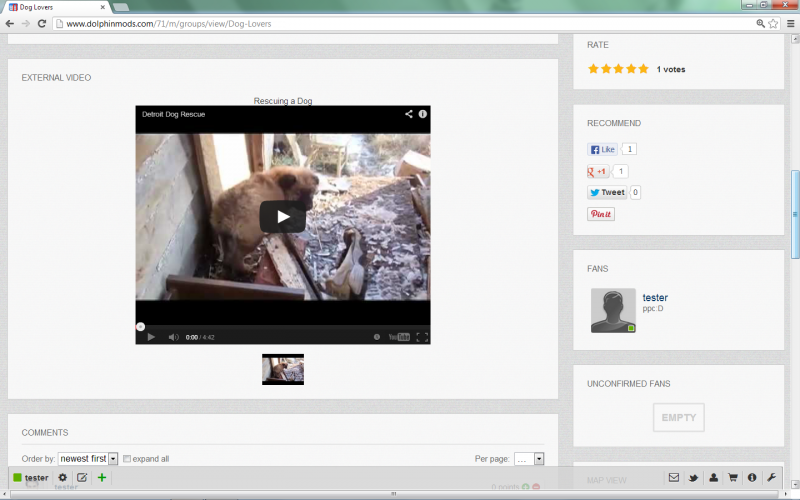Bookmark this page with the star icon
The height and width of the screenshot is (500, 800).
[x=773, y=23]
